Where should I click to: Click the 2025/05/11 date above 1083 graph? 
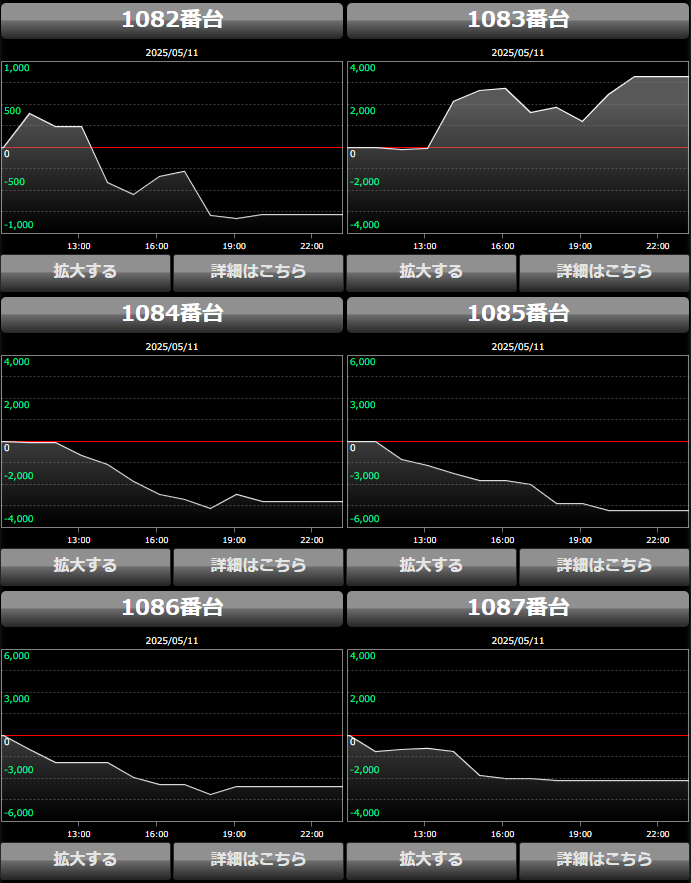(518, 52)
